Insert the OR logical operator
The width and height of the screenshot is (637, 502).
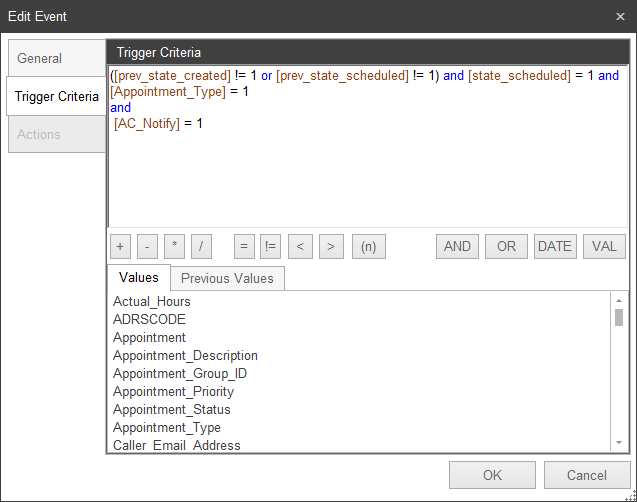click(x=506, y=246)
